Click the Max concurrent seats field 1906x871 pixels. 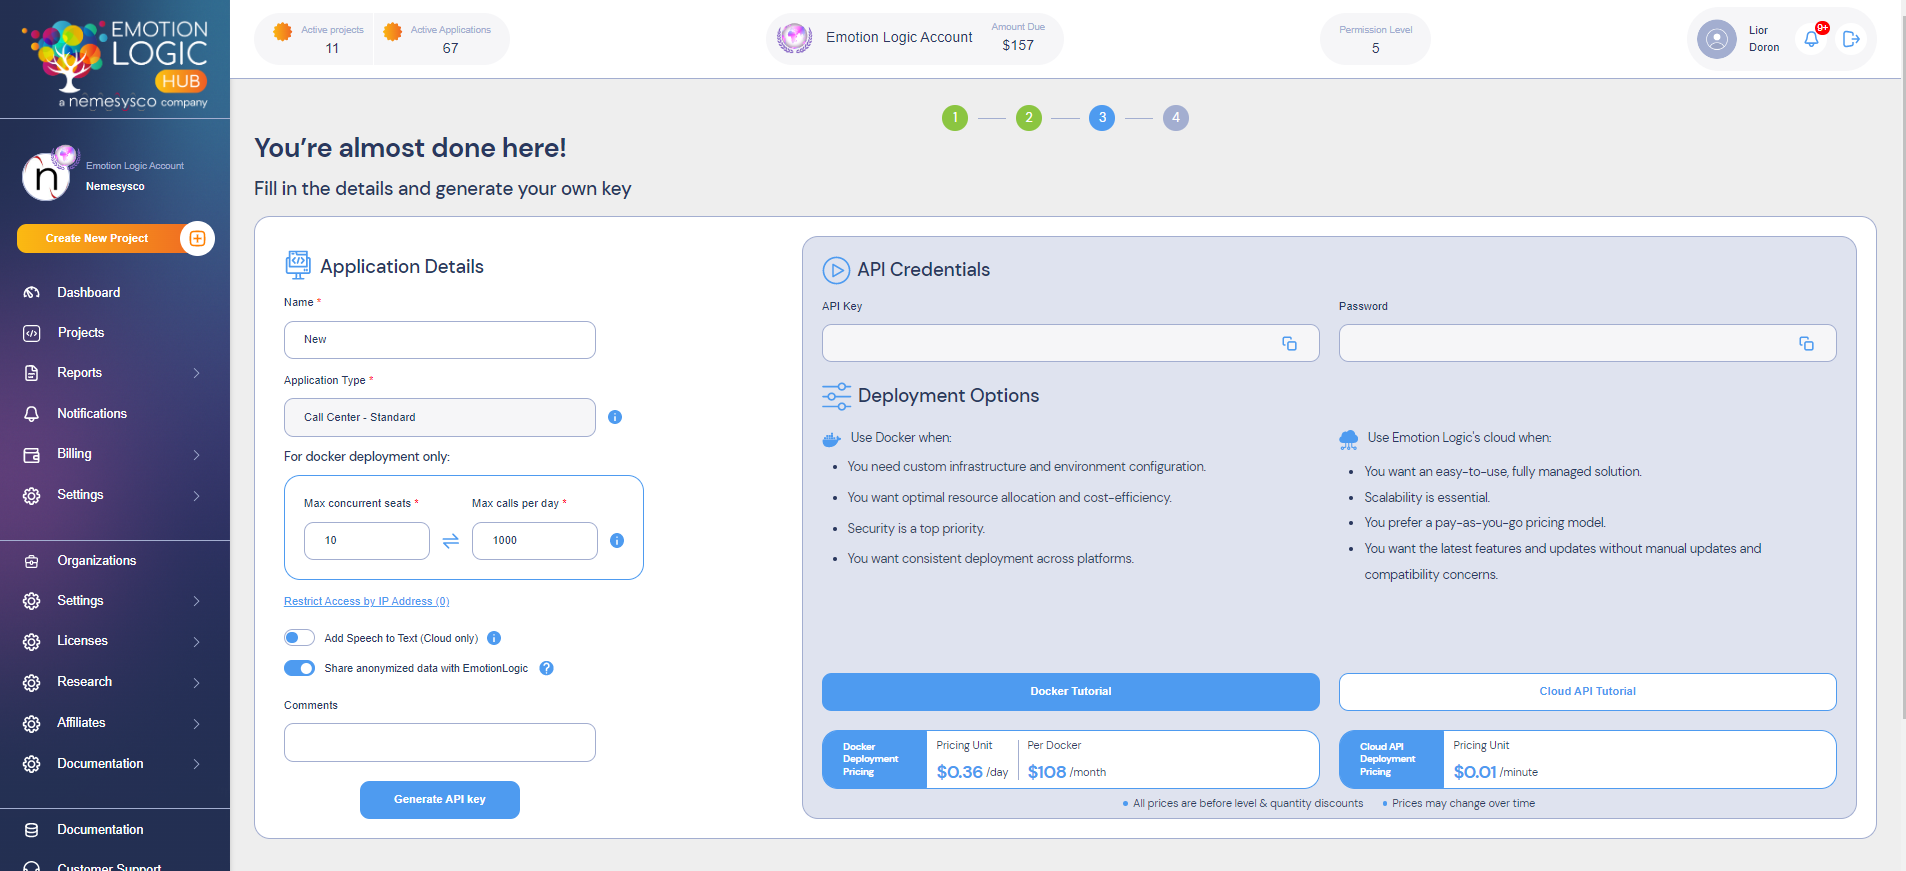(367, 541)
